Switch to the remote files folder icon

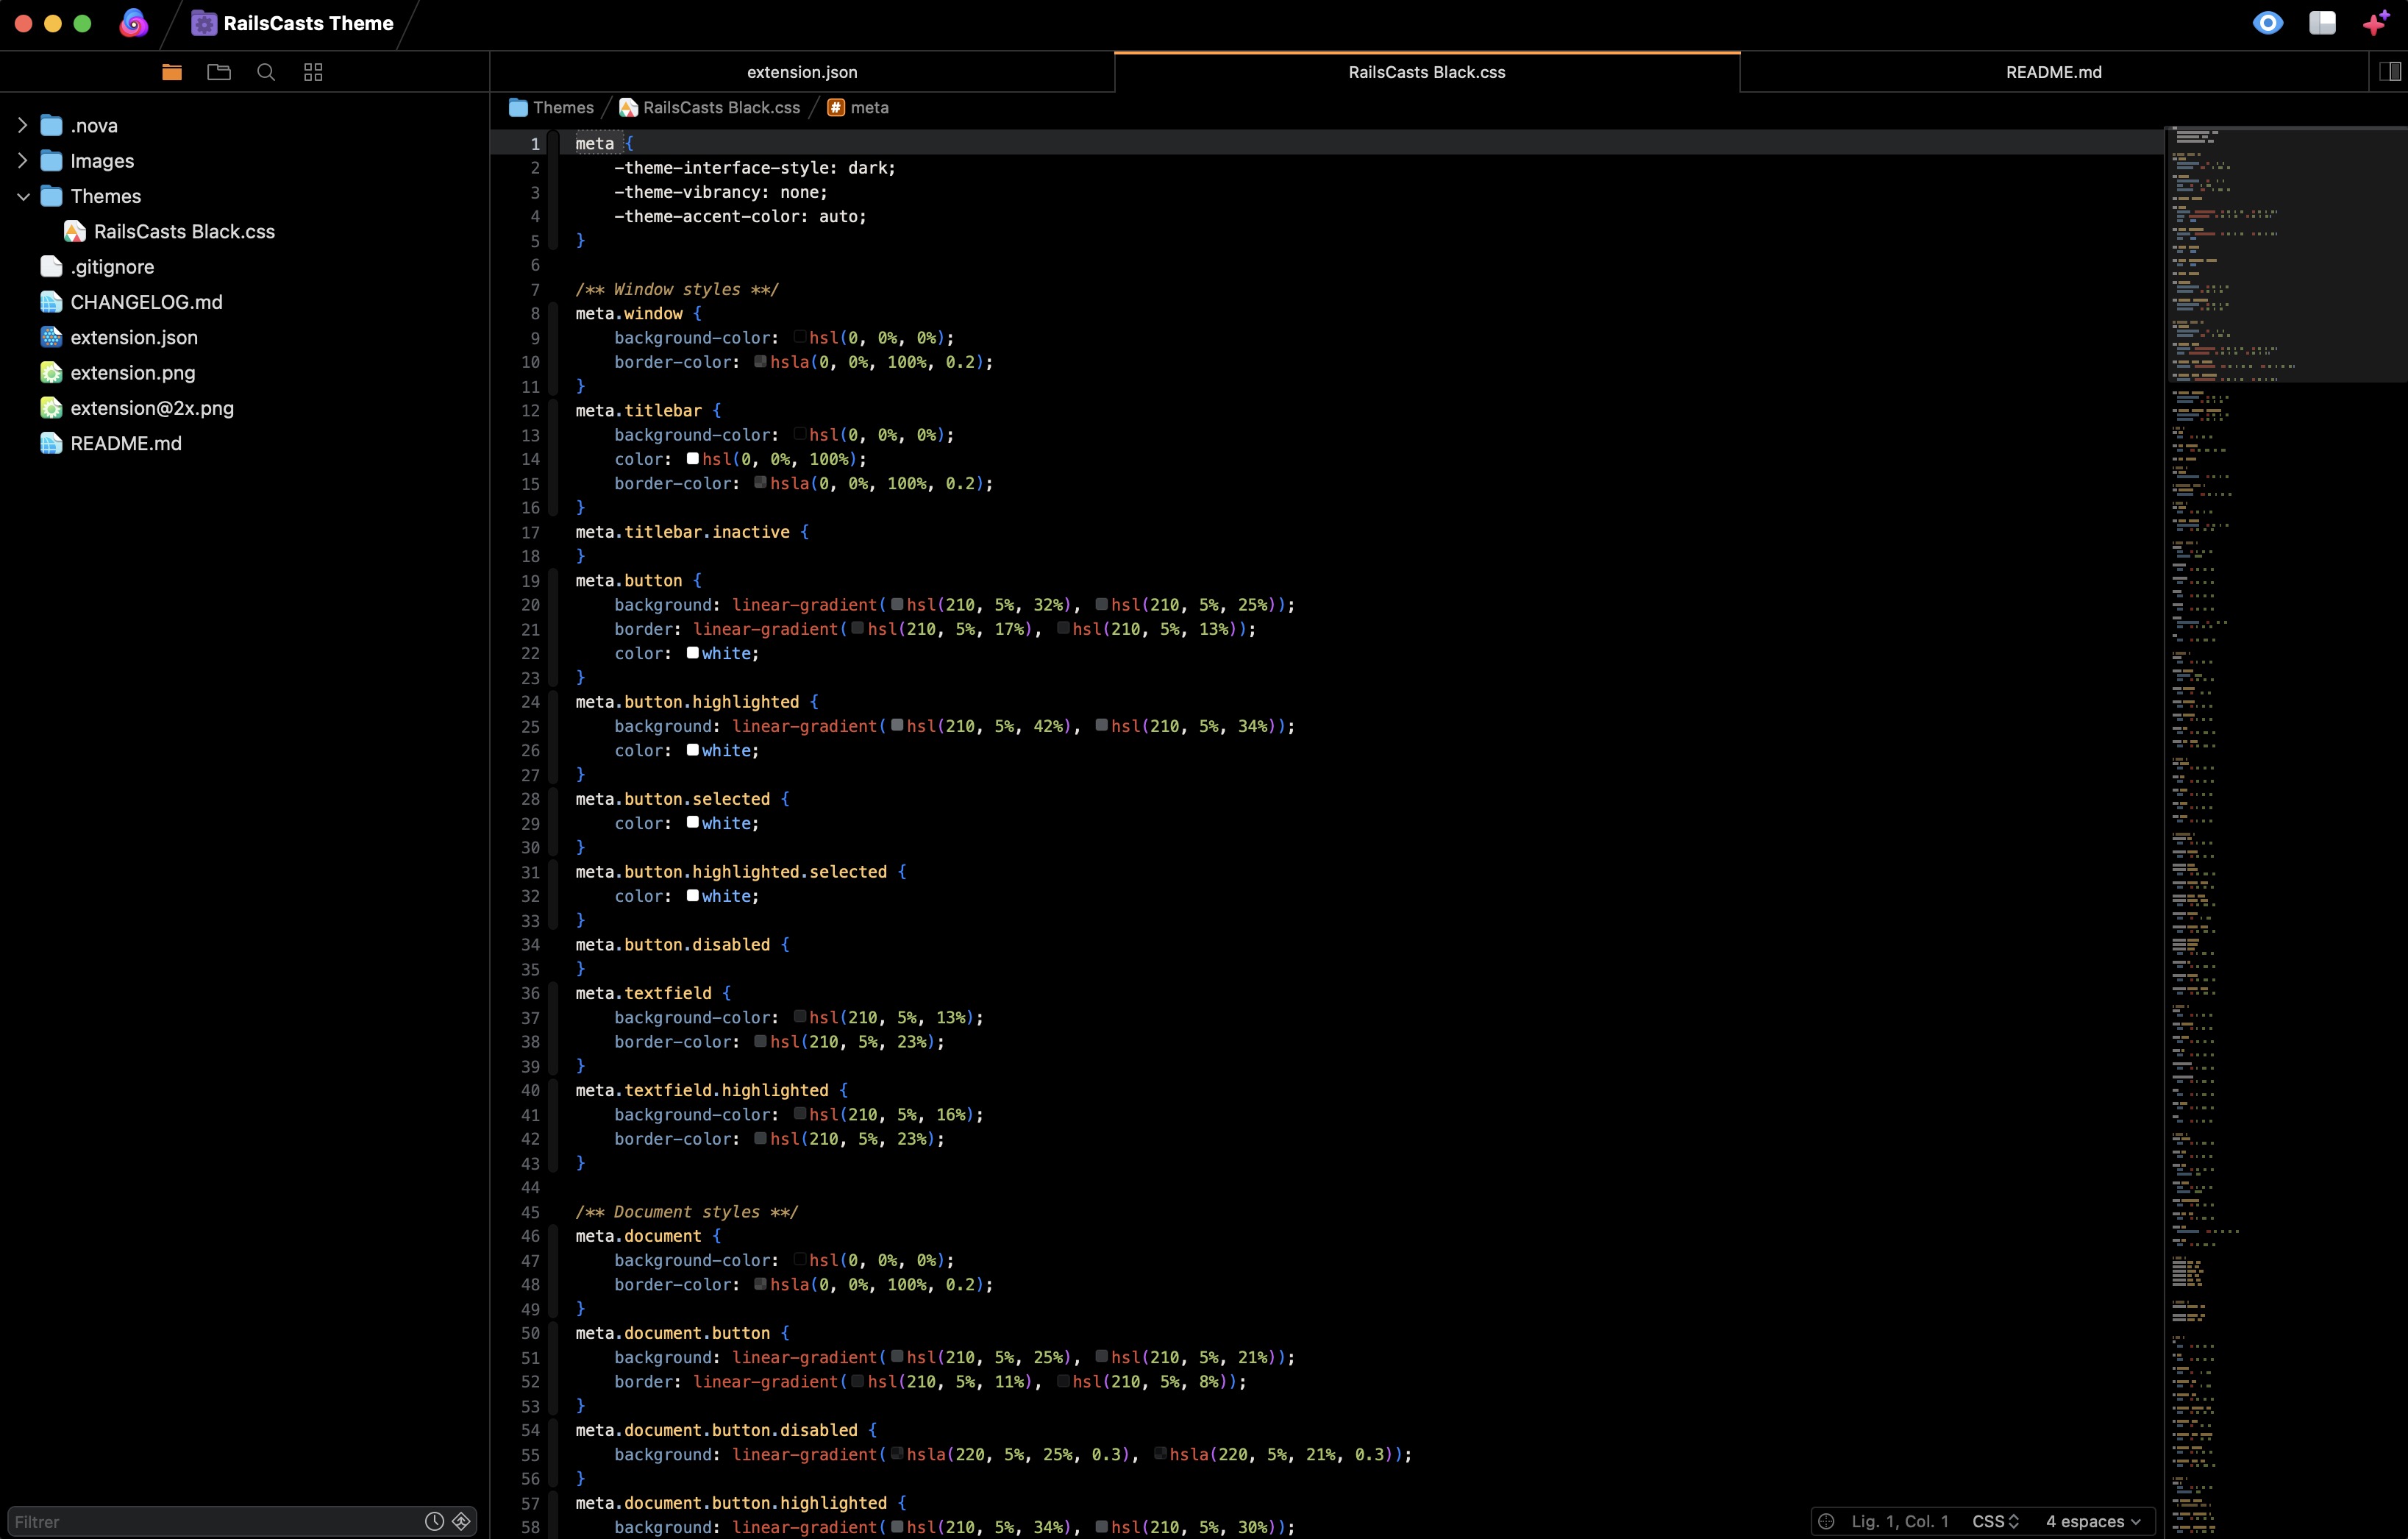pos(219,72)
